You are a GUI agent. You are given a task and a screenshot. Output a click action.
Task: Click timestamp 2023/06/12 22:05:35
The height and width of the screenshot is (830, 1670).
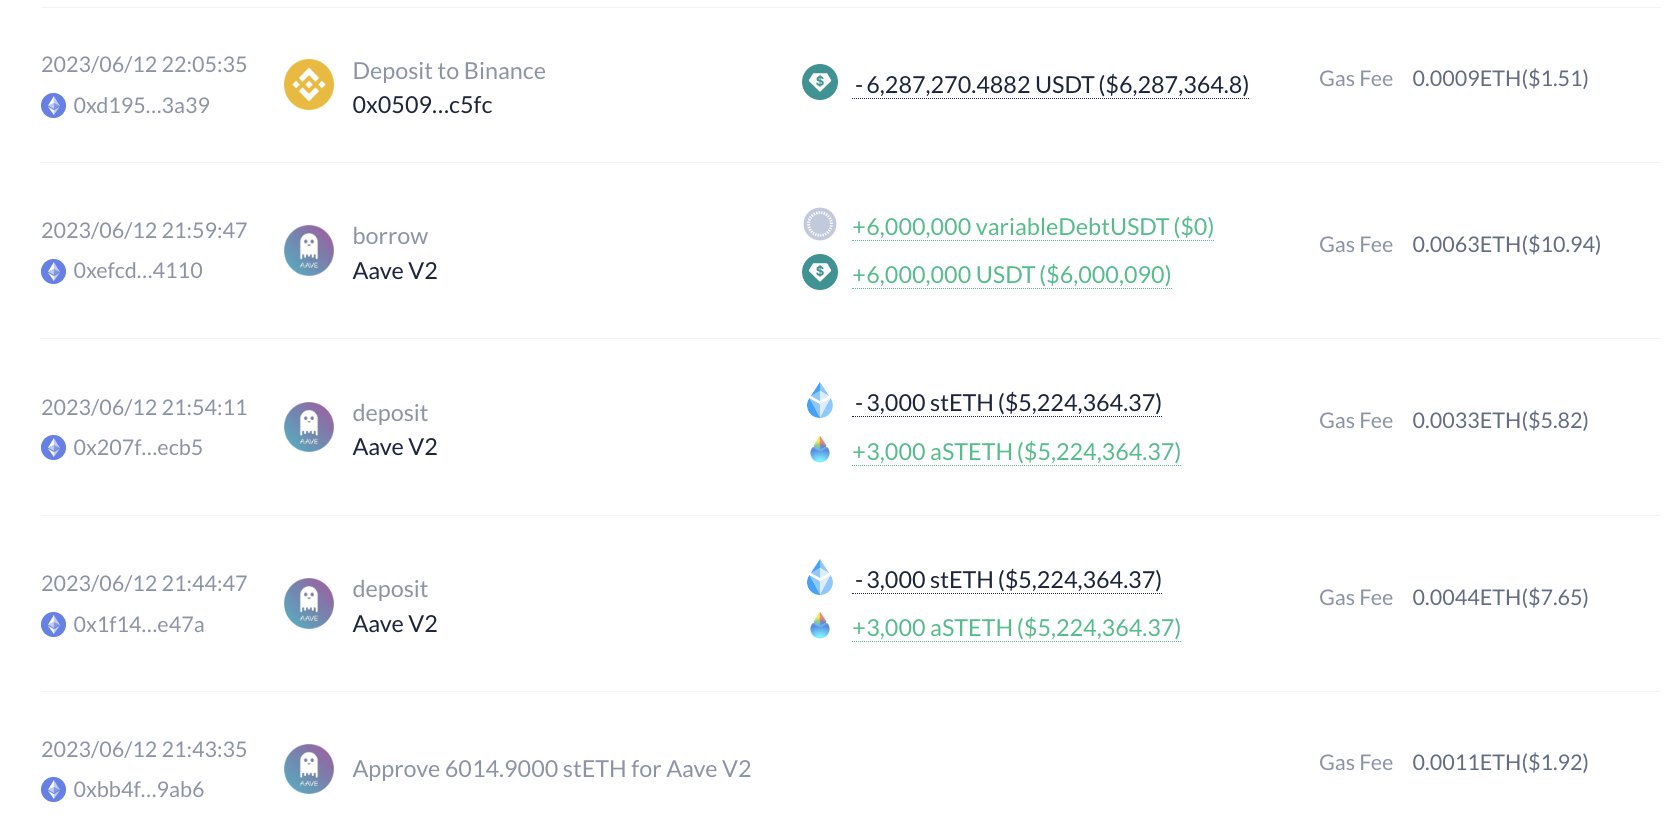point(144,64)
